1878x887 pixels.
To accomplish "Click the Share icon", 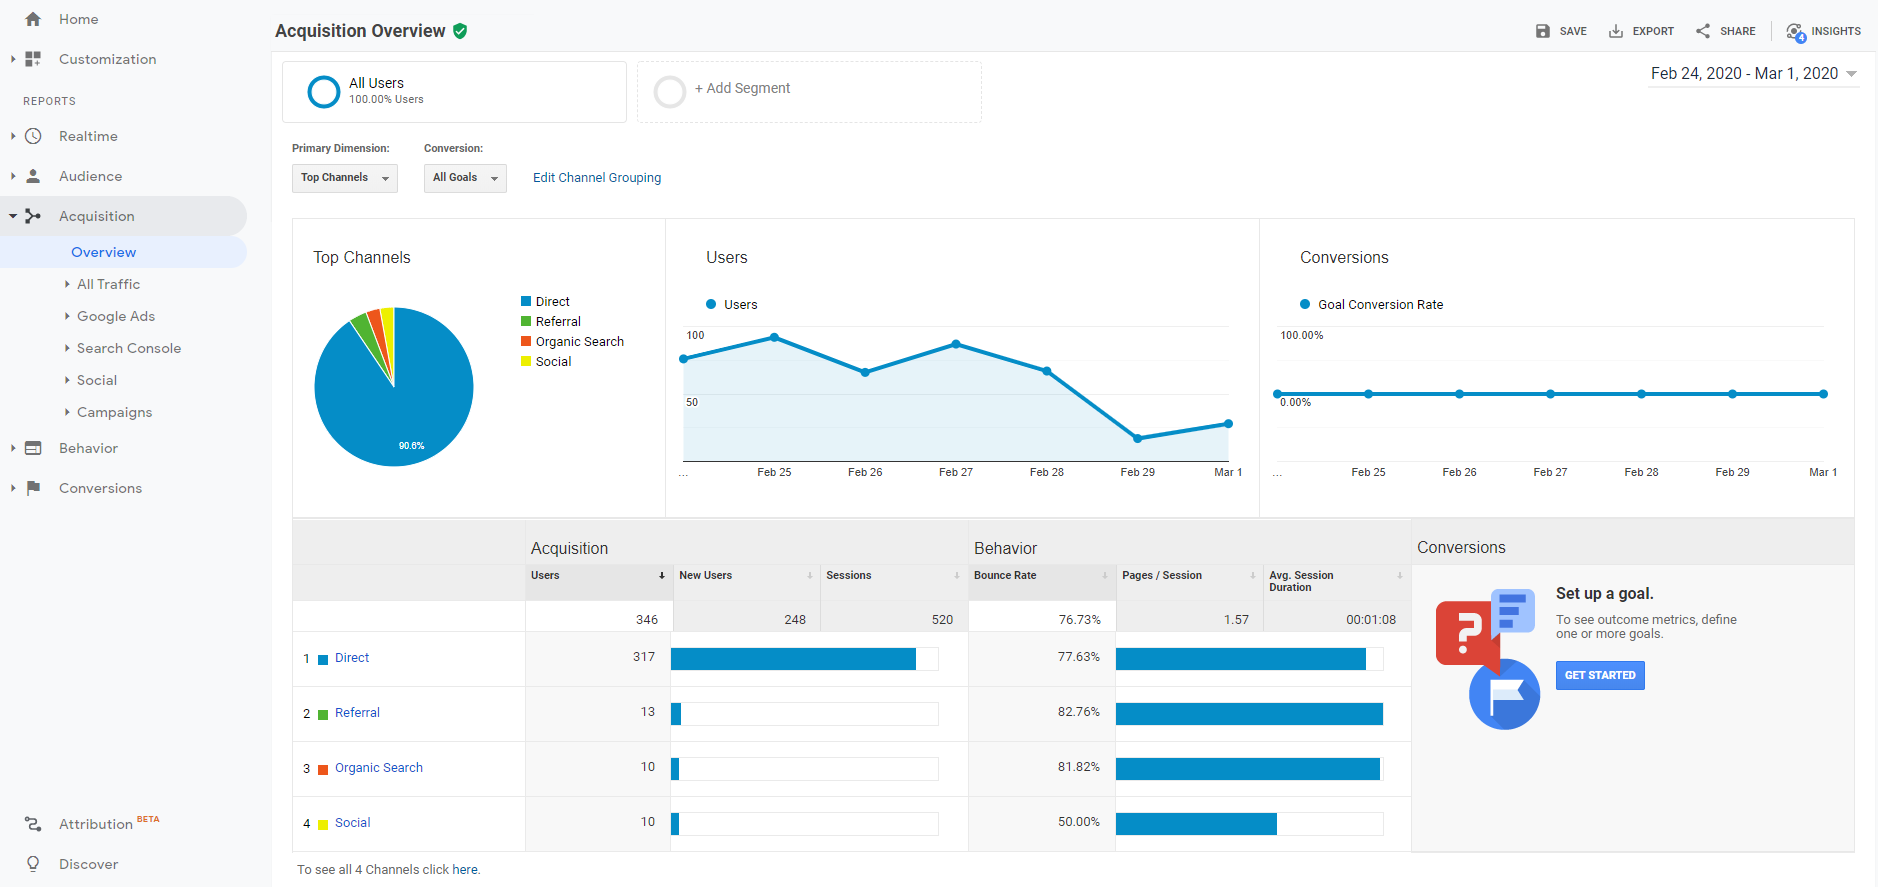I will (x=1703, y=31).
